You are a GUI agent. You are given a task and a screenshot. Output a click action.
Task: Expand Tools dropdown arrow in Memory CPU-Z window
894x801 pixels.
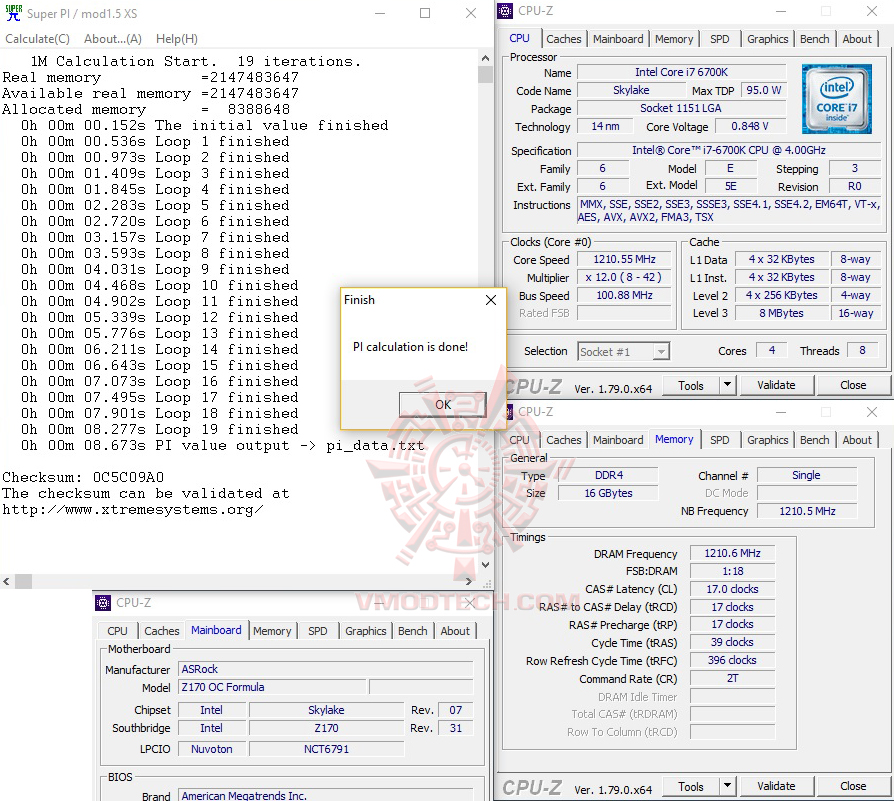[728, 787]
